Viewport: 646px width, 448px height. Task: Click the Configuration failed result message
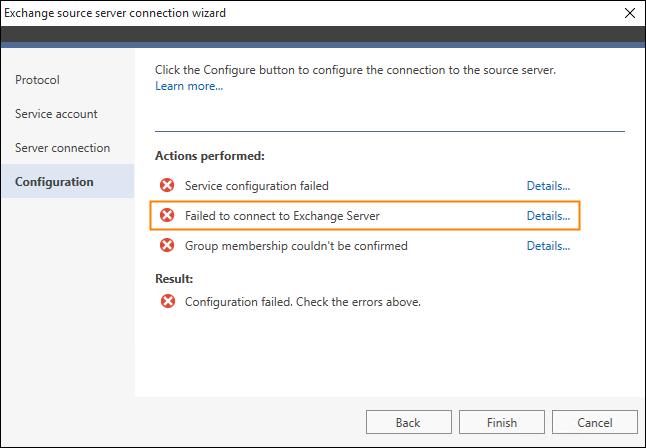303,302
